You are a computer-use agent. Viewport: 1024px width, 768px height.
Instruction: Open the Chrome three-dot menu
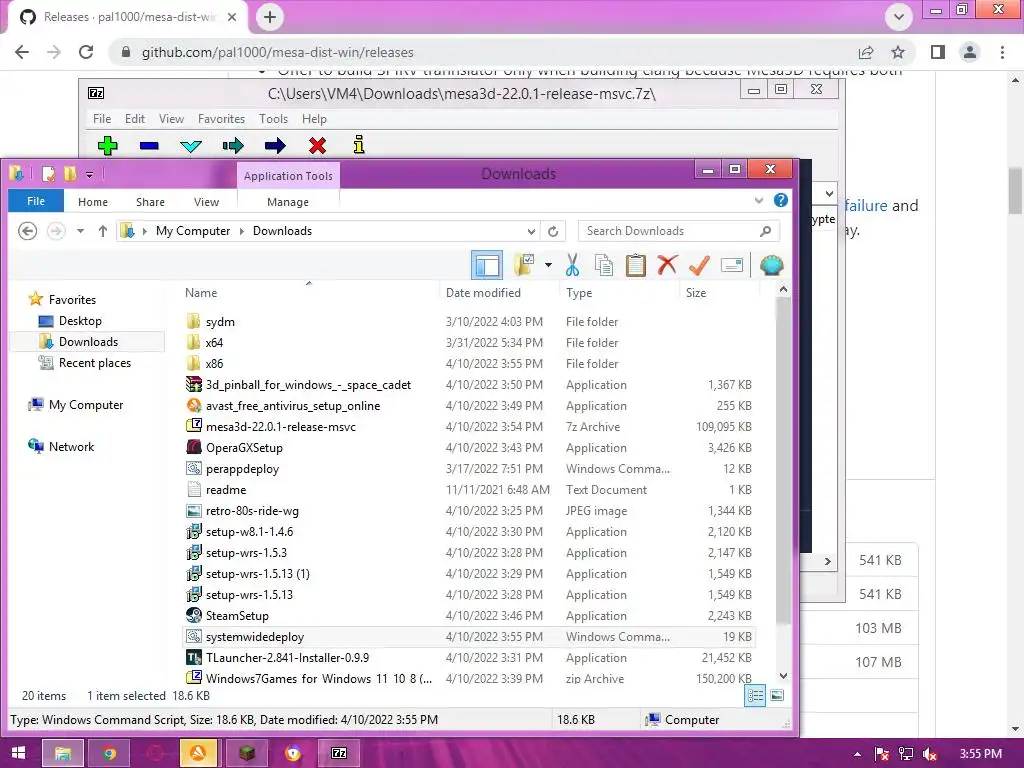pyautogui.click(x=1002, y=52)
